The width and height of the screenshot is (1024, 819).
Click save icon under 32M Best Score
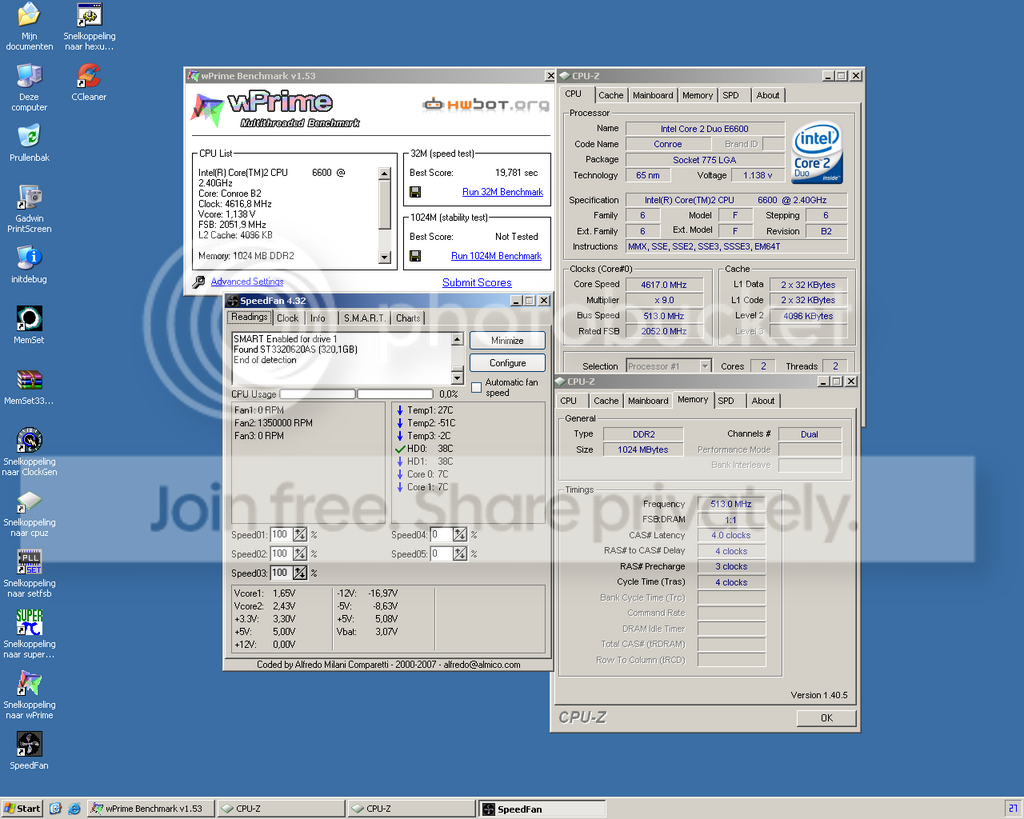[x=415, y=192]
